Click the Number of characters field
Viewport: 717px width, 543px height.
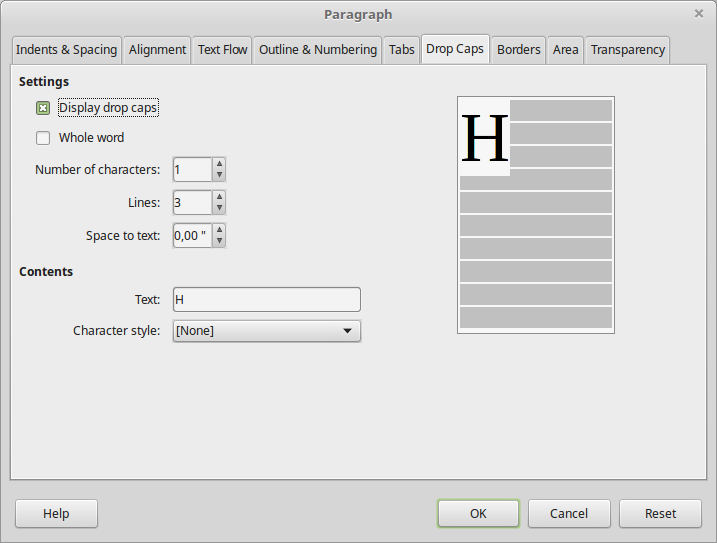193,170
